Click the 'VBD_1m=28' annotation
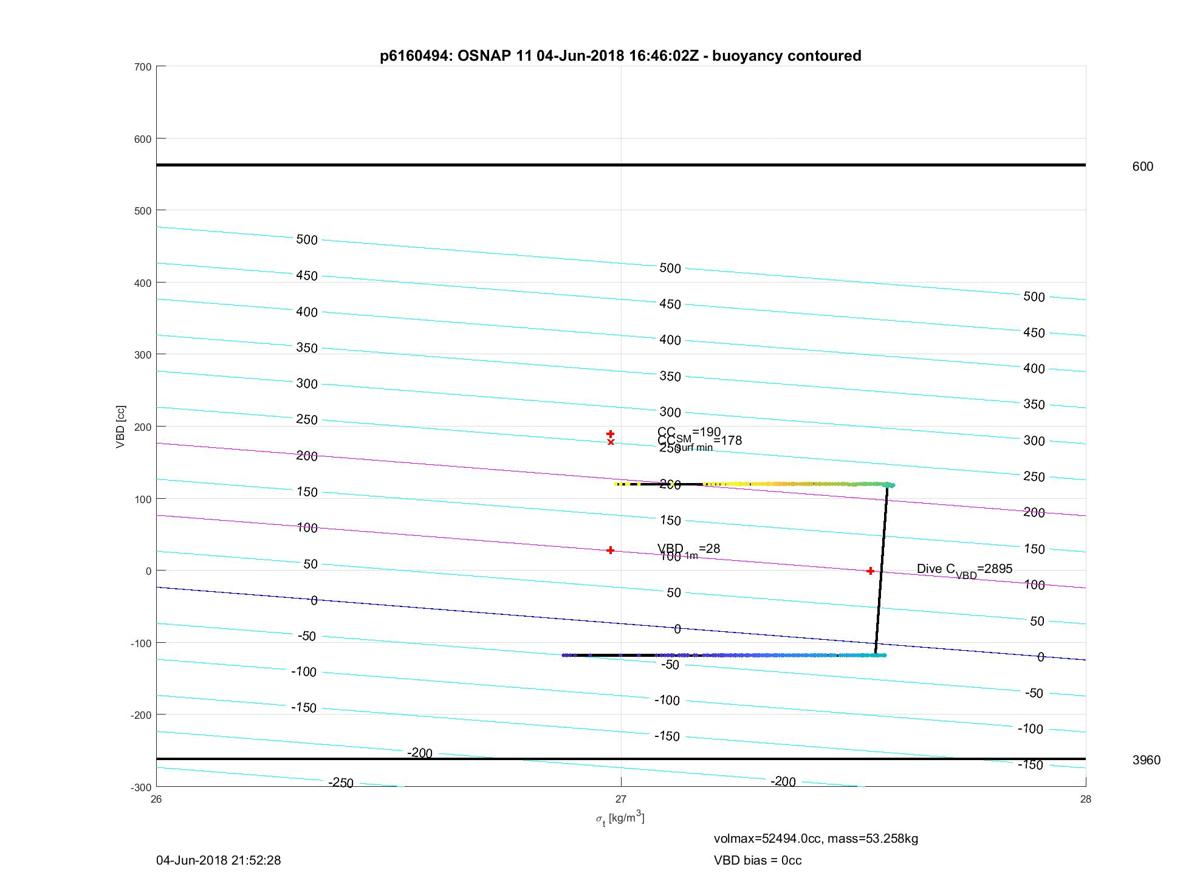 tap(689, 549)
